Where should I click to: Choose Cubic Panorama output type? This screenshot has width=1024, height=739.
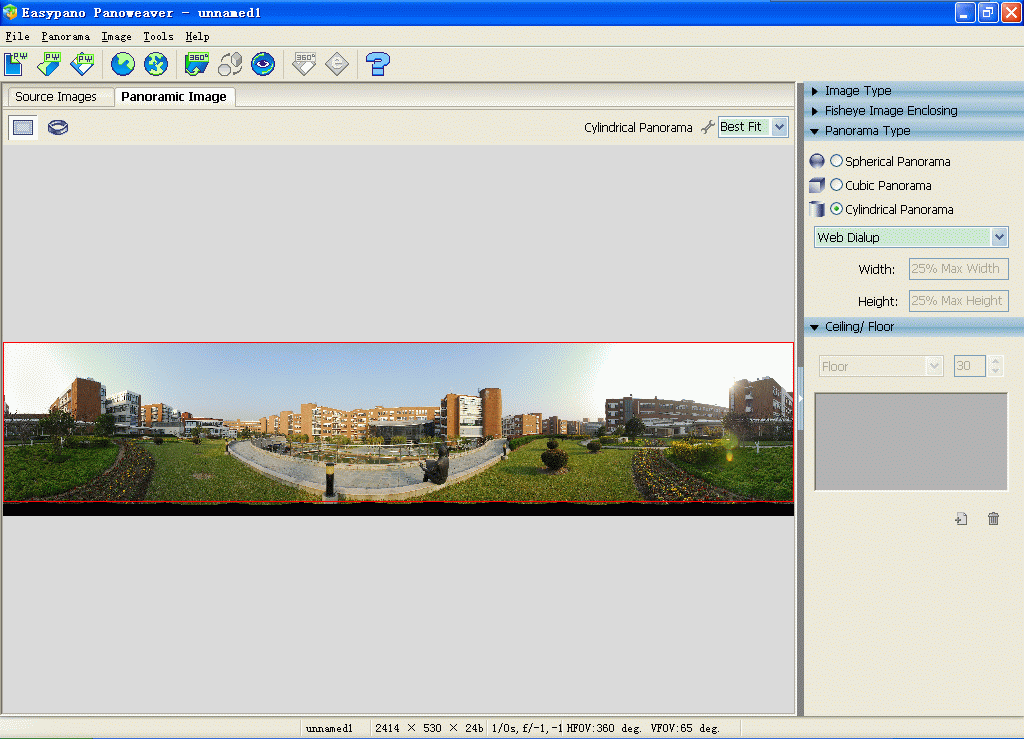[835, 185]
